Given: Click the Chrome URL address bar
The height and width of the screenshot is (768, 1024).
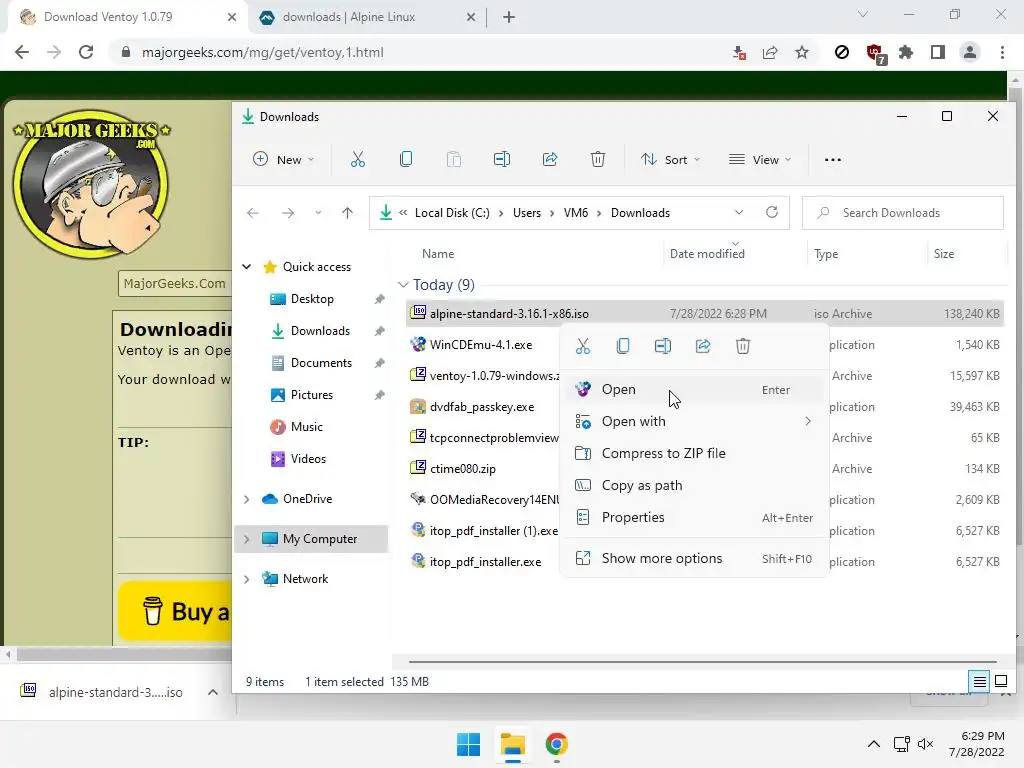Looking at the screenshot, I should tap(418, 52).
